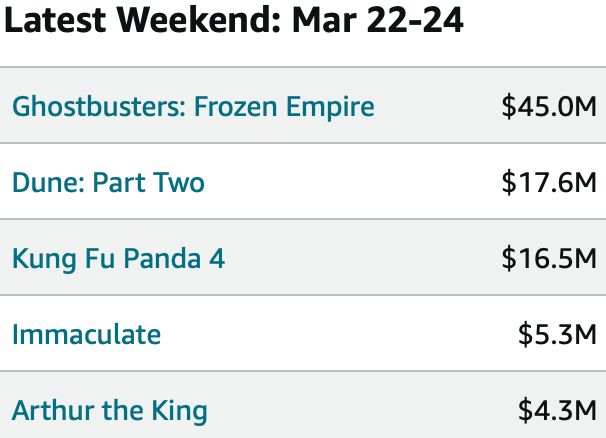
Task: Open the Ghostbusters: Frozen Empire link
Action: (x=193, y=107)
